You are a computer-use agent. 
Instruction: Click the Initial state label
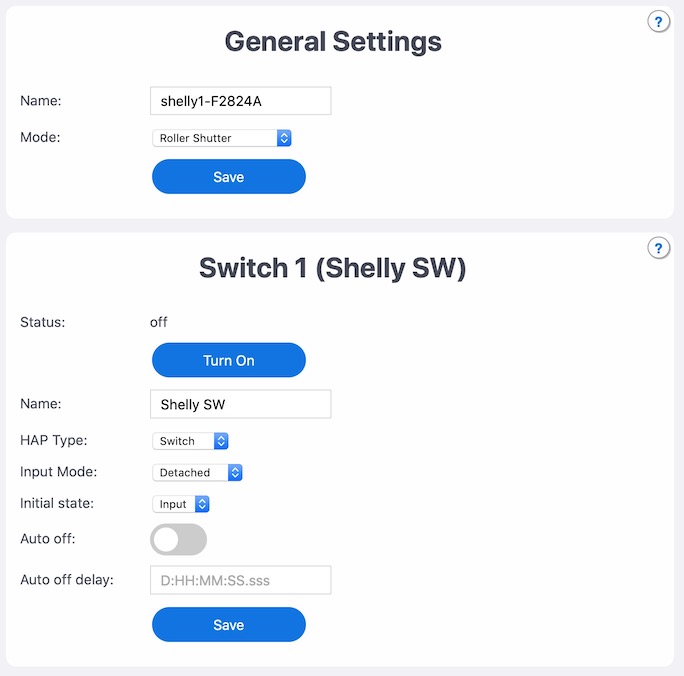[57, 504]
